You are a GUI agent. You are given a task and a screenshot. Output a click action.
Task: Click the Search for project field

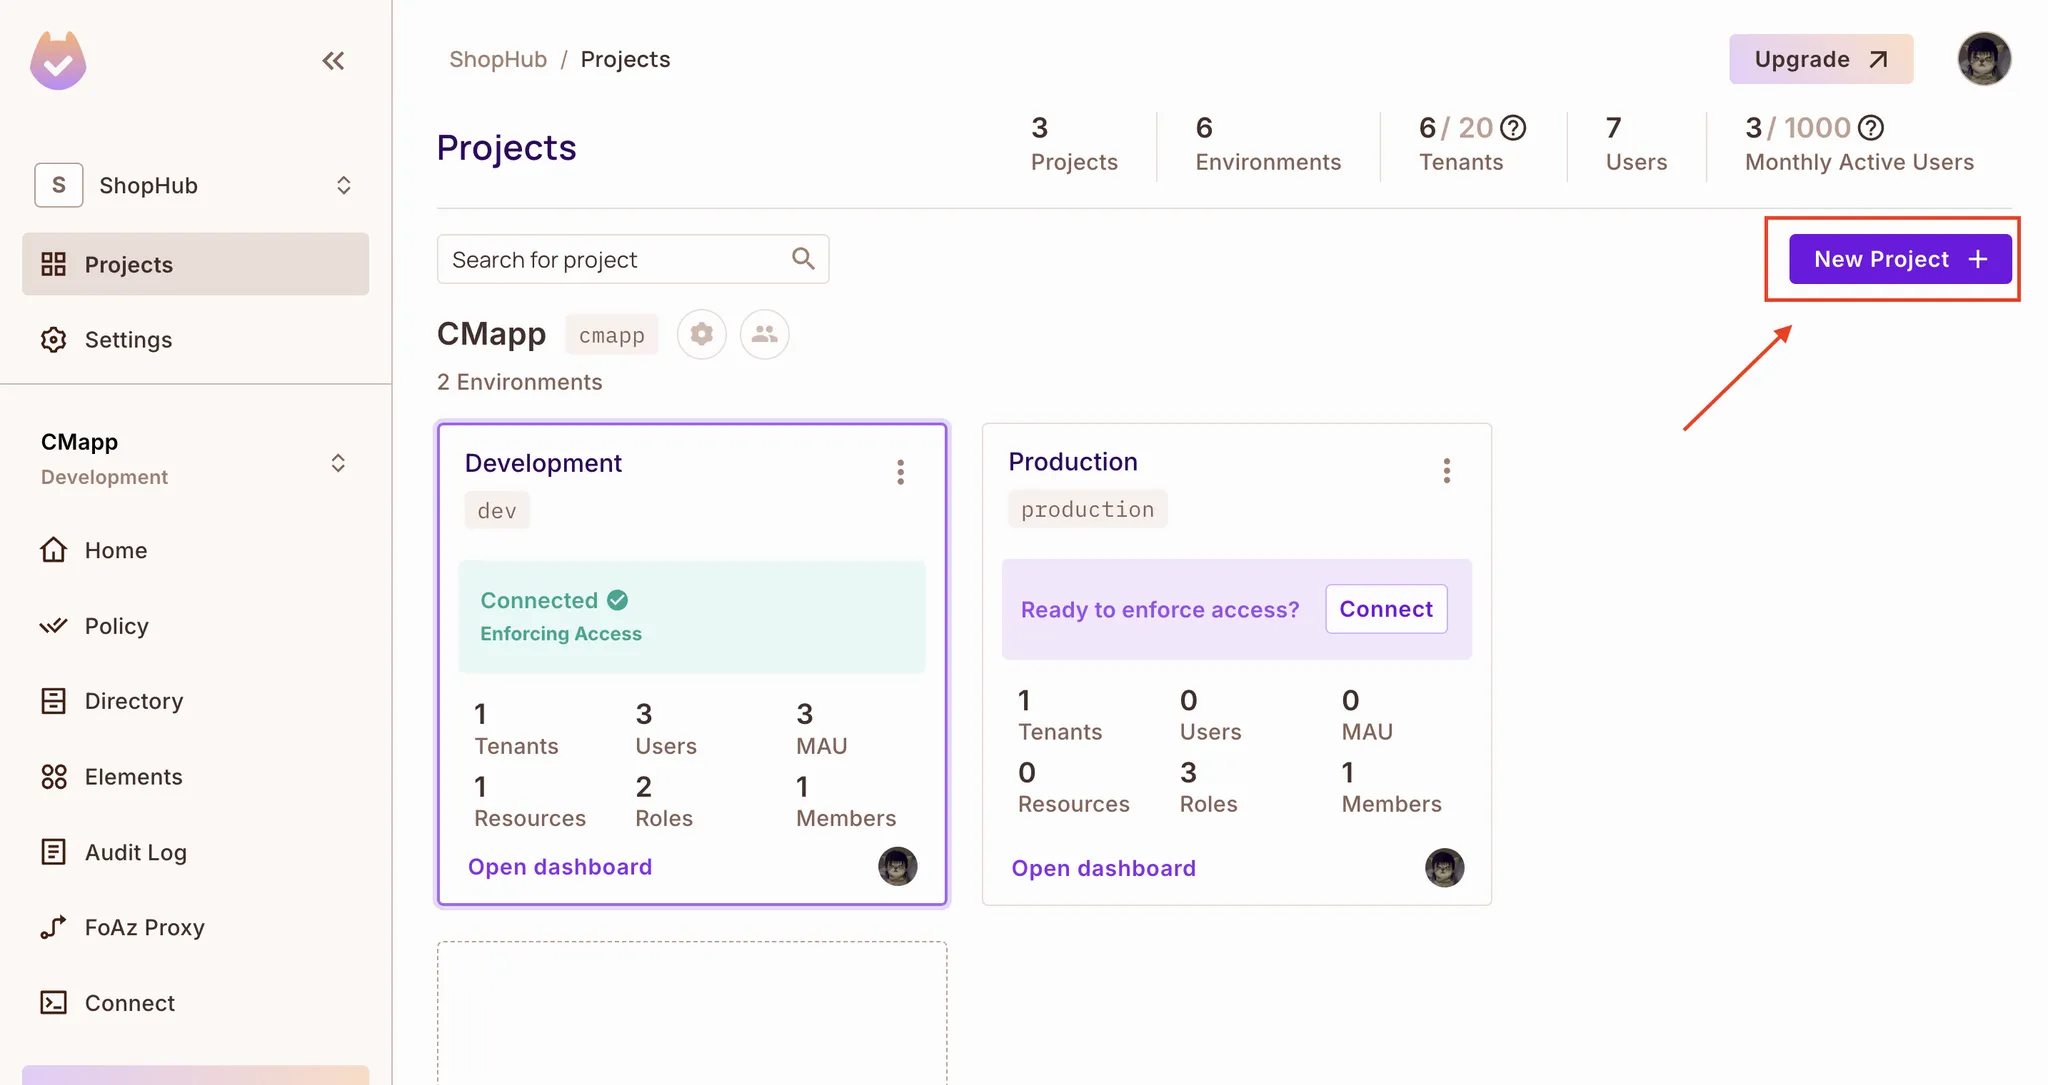pyautogui.click(x=615, y=260)
